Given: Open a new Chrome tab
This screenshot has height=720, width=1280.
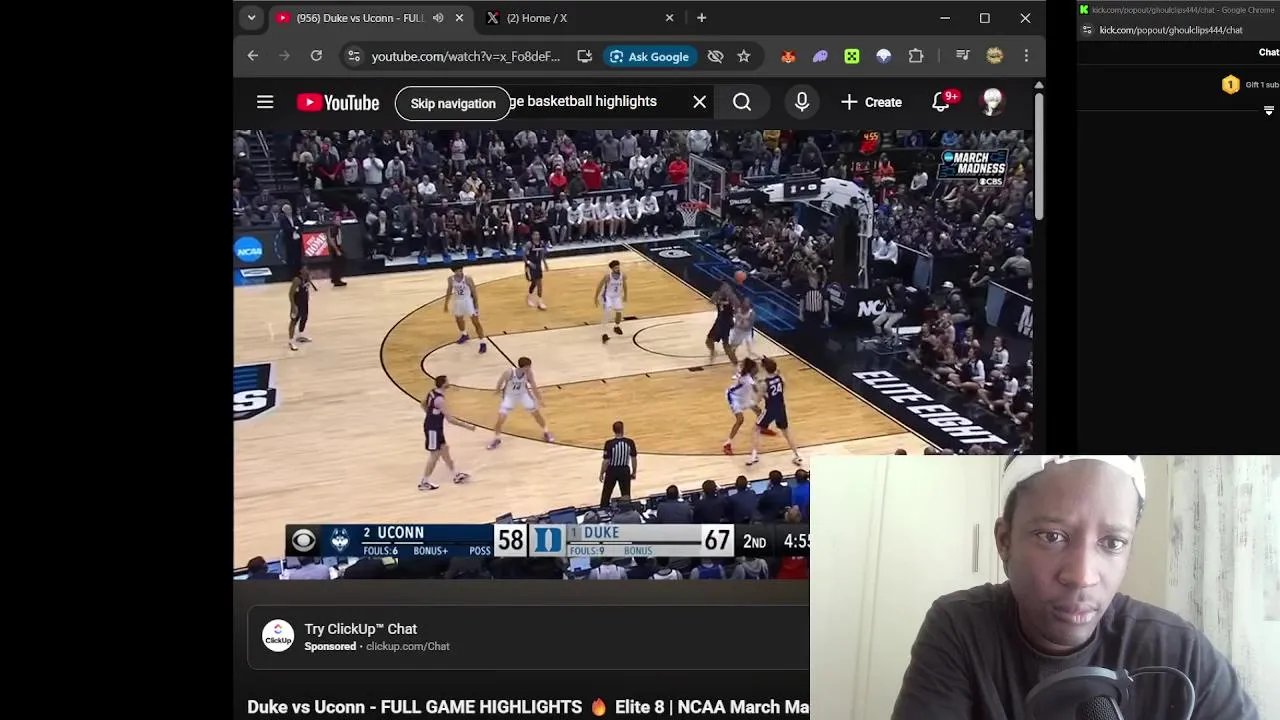Looking at the screenshot, I should pyautogui.click(x=701, y=18).
